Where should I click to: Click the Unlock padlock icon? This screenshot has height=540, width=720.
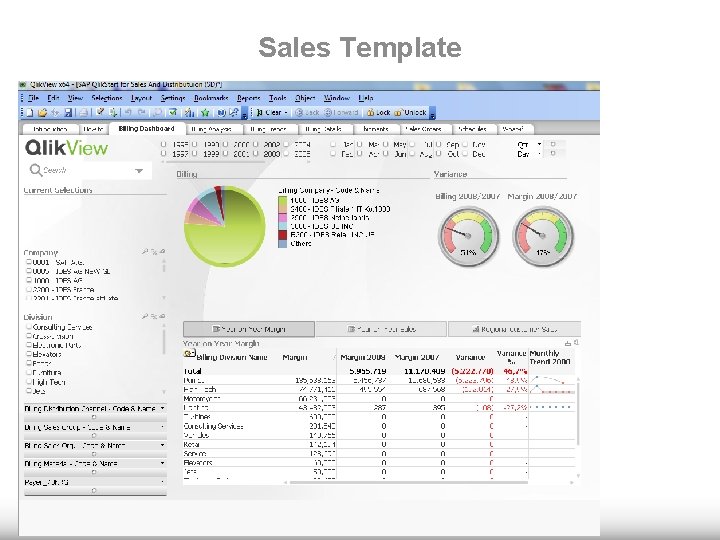(398, 112)
